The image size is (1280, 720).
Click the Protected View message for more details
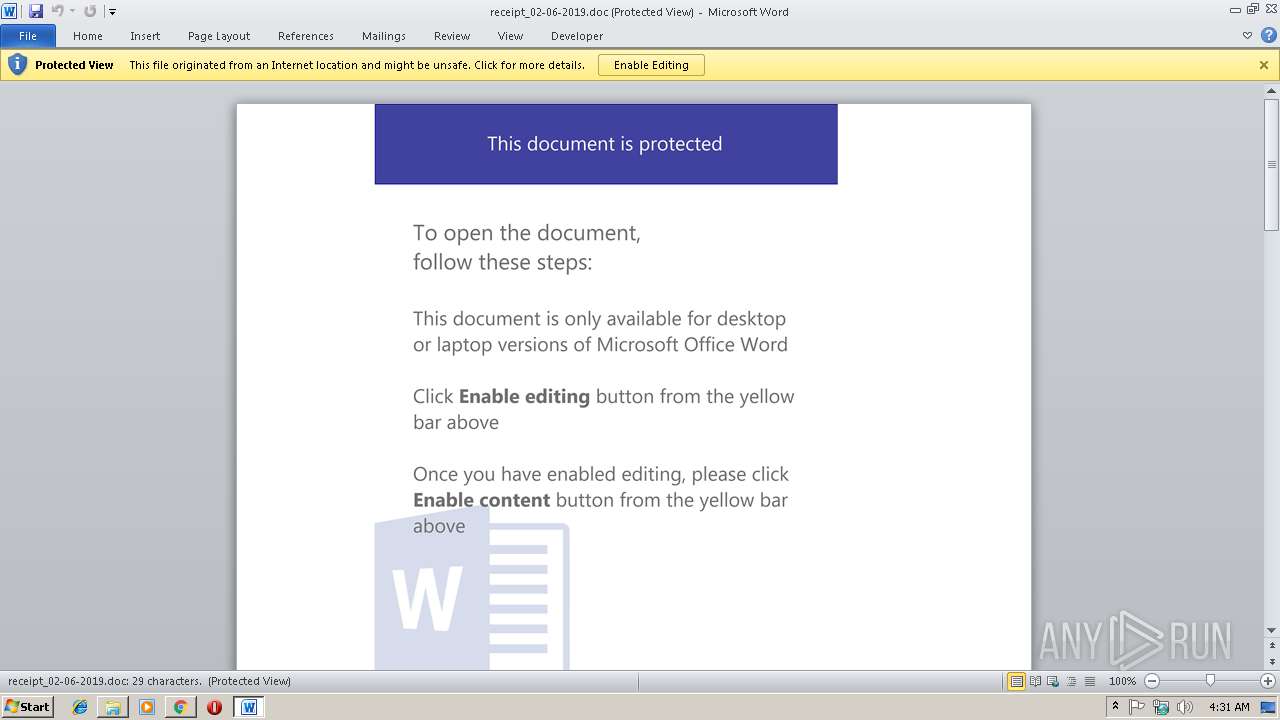357,65
